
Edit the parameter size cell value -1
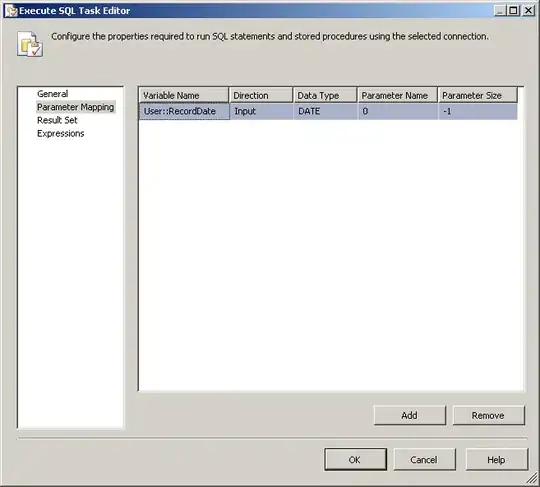478,111
